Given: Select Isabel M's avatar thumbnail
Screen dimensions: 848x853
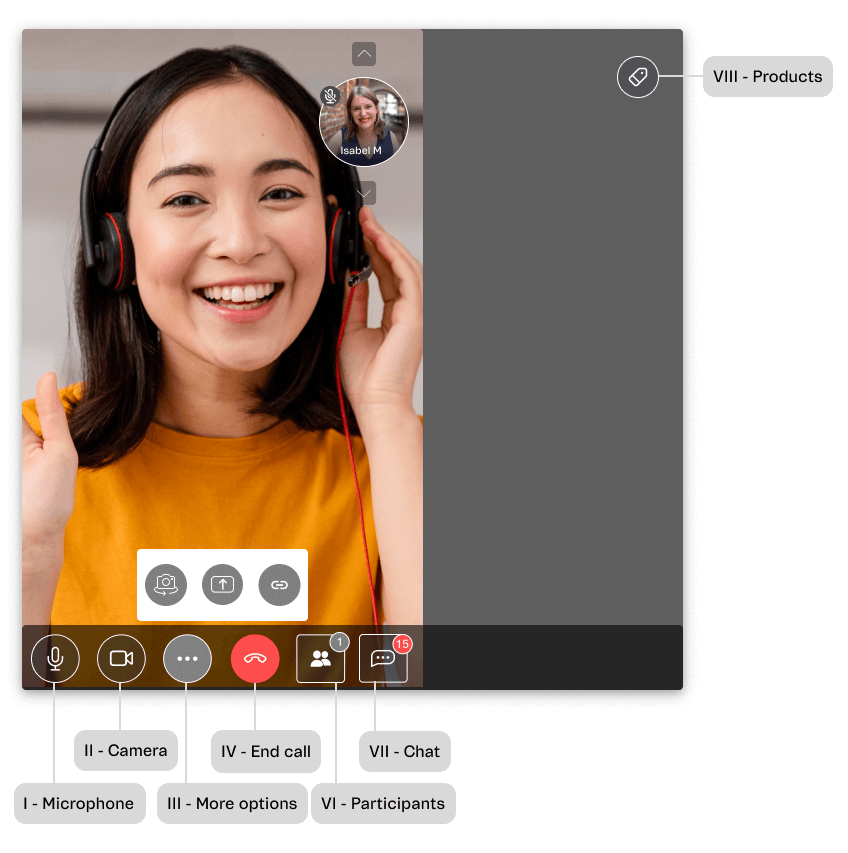Looking at the screenshot, I should tap(364, 121).
